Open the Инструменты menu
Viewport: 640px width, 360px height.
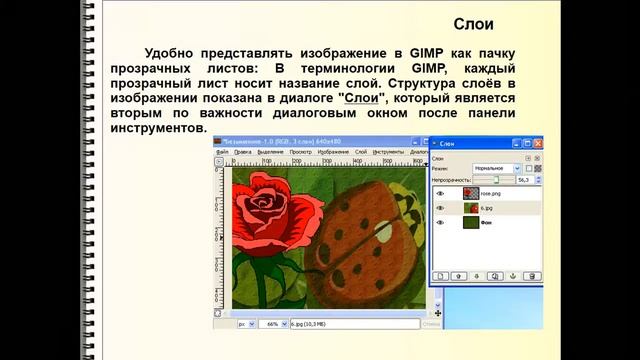click(388, 152)
